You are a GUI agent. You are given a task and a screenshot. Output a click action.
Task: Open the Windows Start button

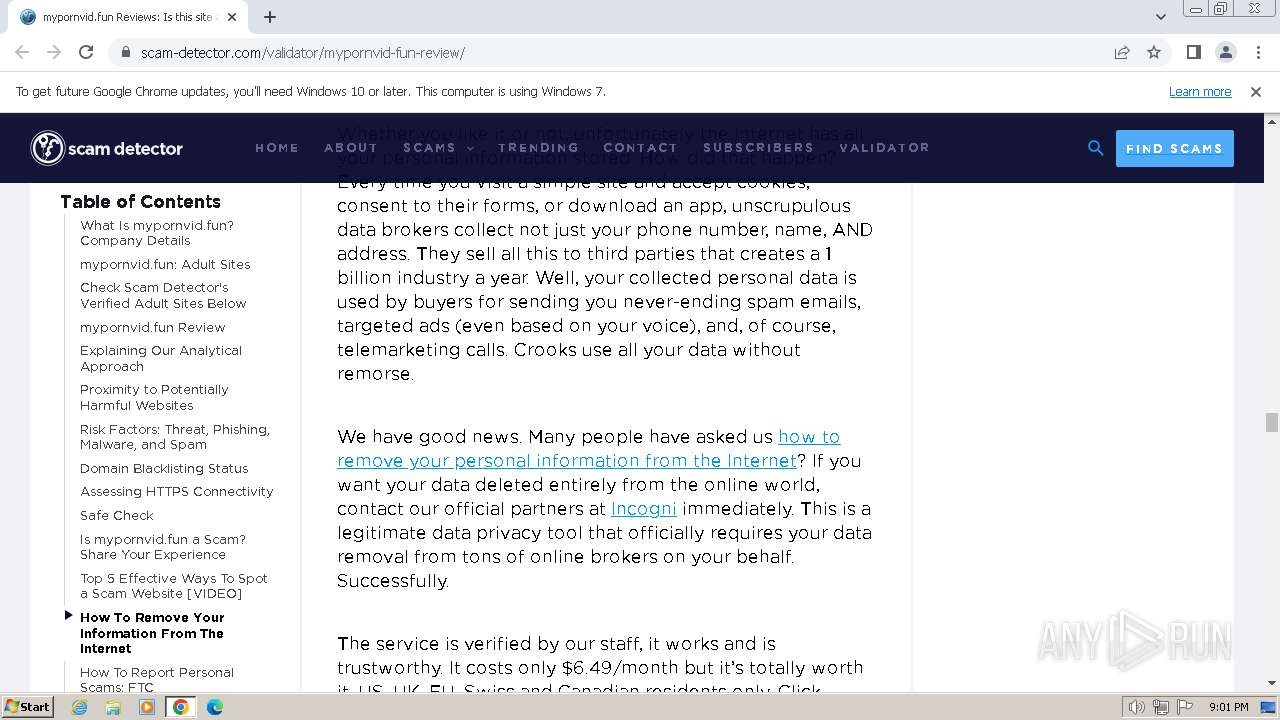[27, 707]
